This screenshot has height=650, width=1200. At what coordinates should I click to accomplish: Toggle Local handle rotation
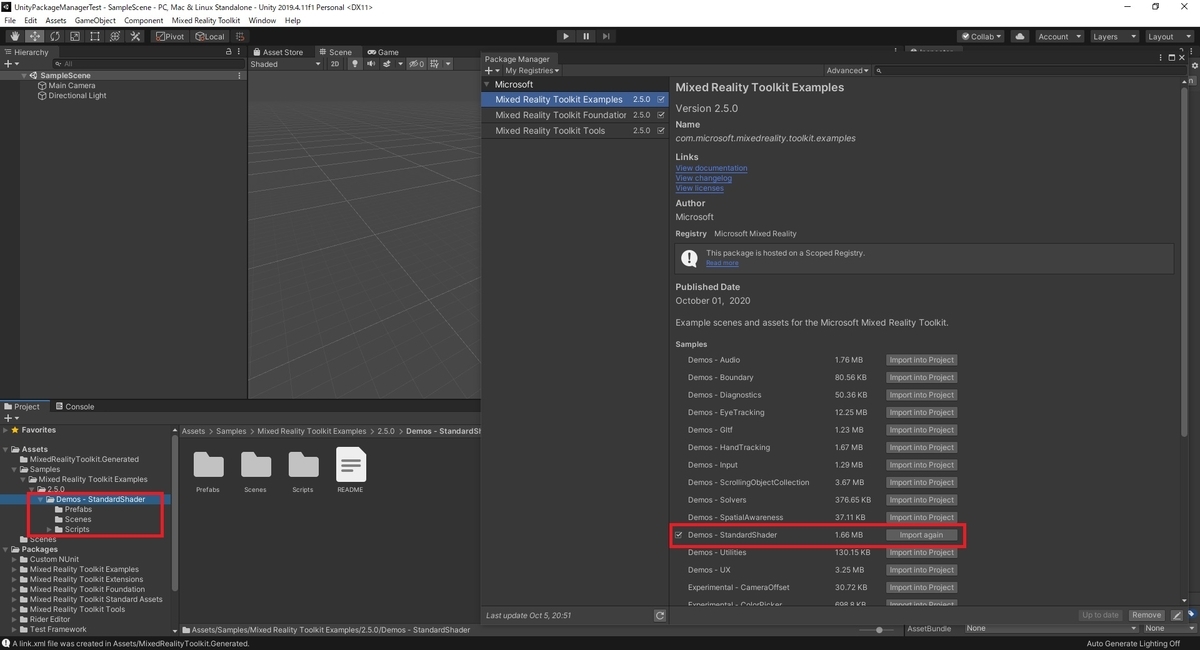click(x=210, y=37)
